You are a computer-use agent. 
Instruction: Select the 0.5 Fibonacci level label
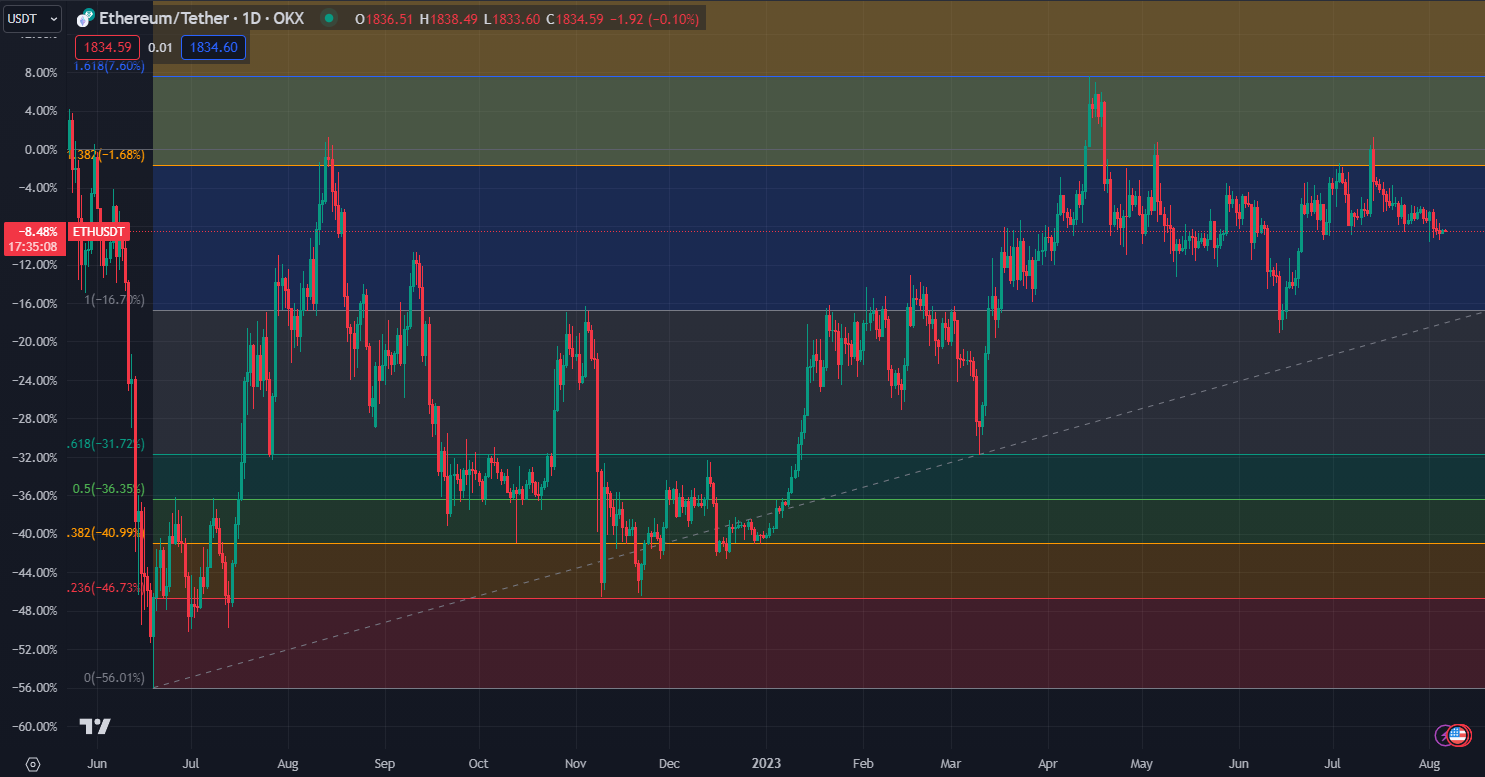click(108, 489)
